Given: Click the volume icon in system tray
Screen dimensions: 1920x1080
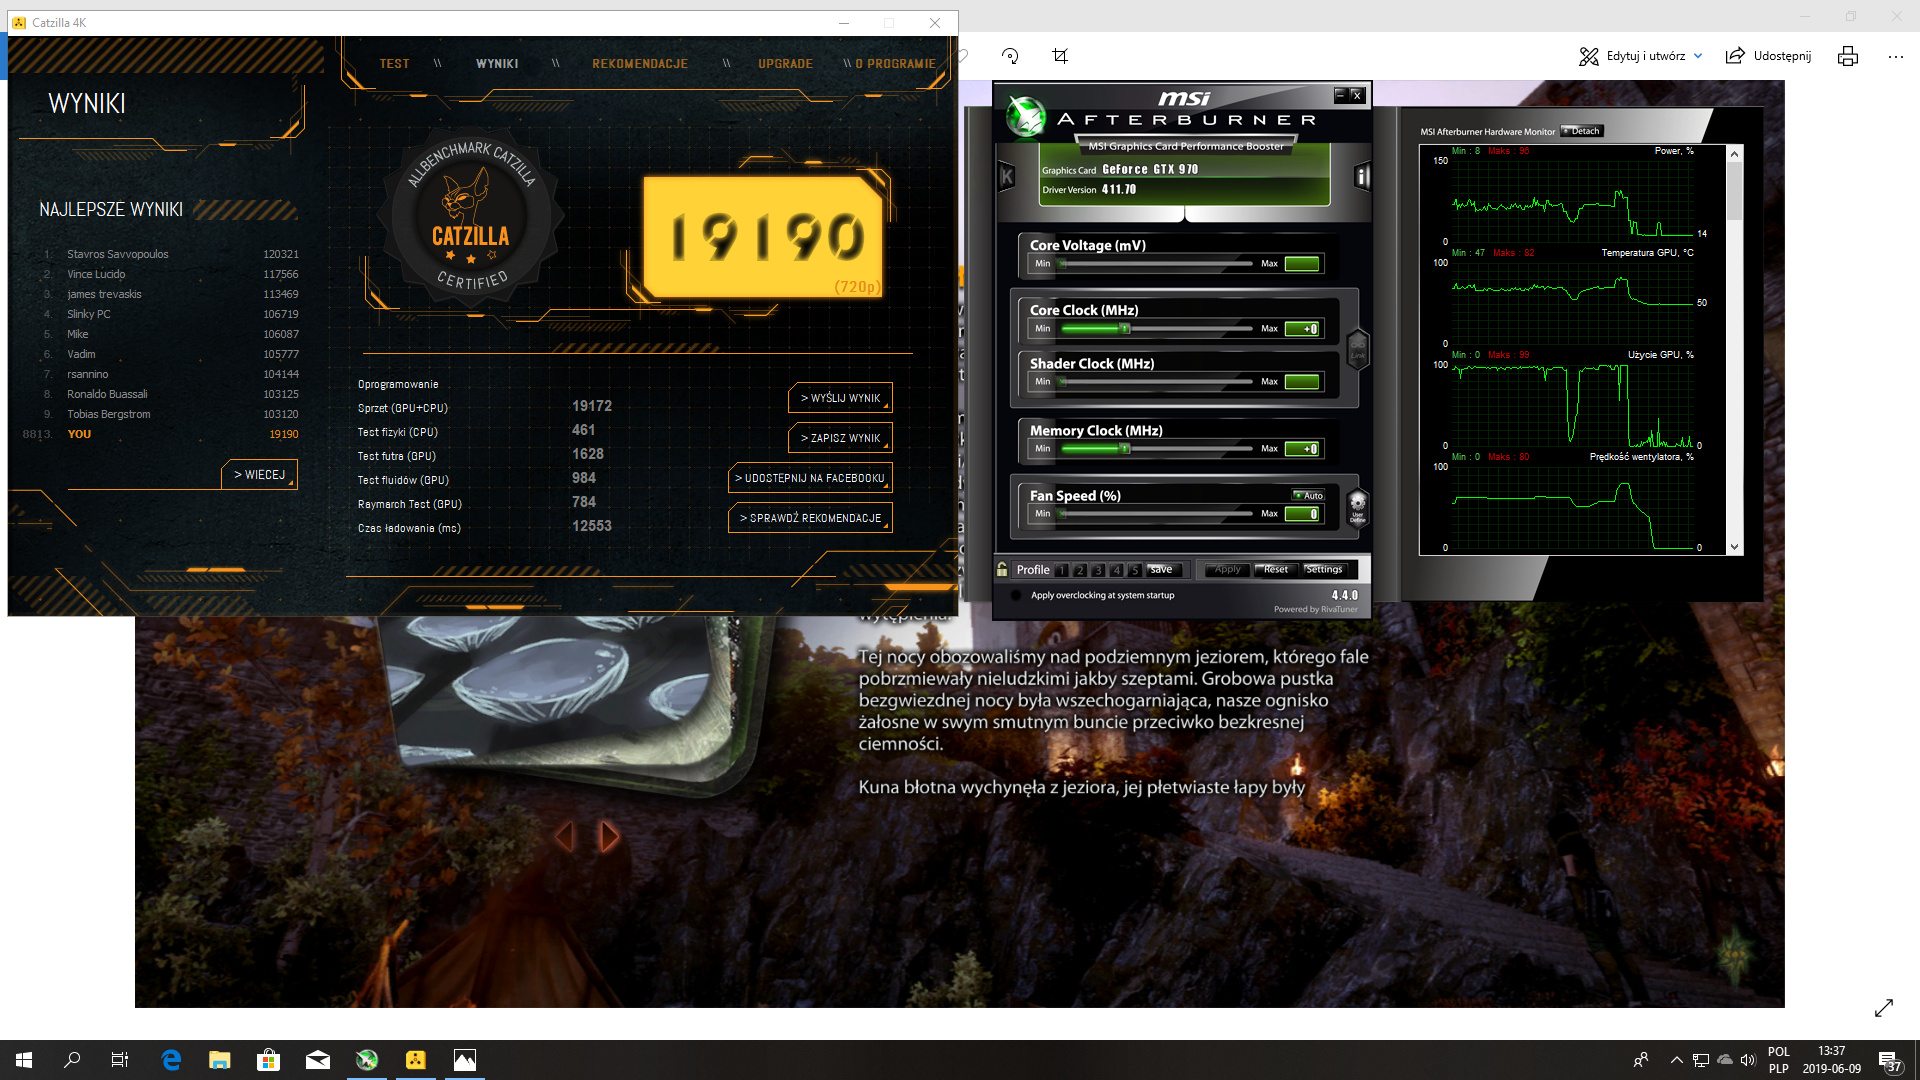Looking at the screenshot, I should click(x=1748, y=1060).
